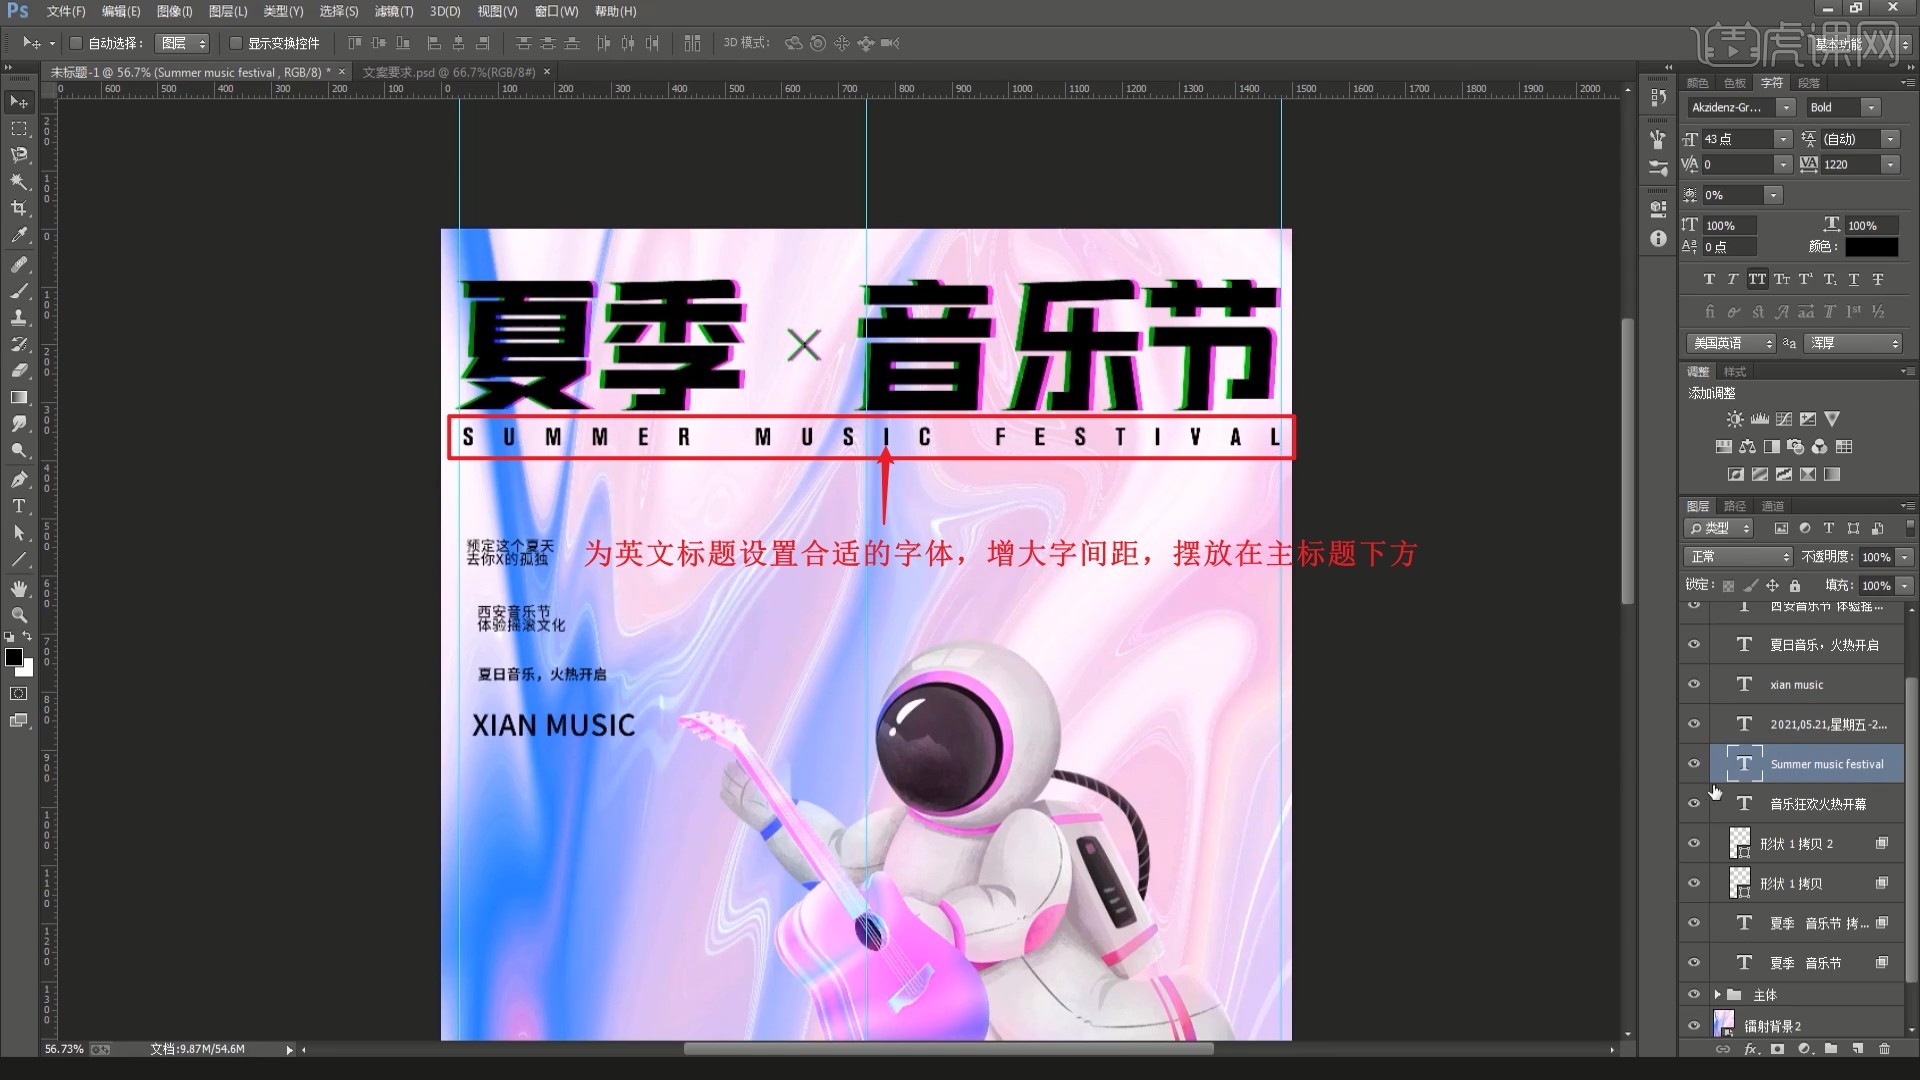This screenshot has width=1920, height=1080.
Task: Select the Horizontal Type tool
Action: coord(19,506)
